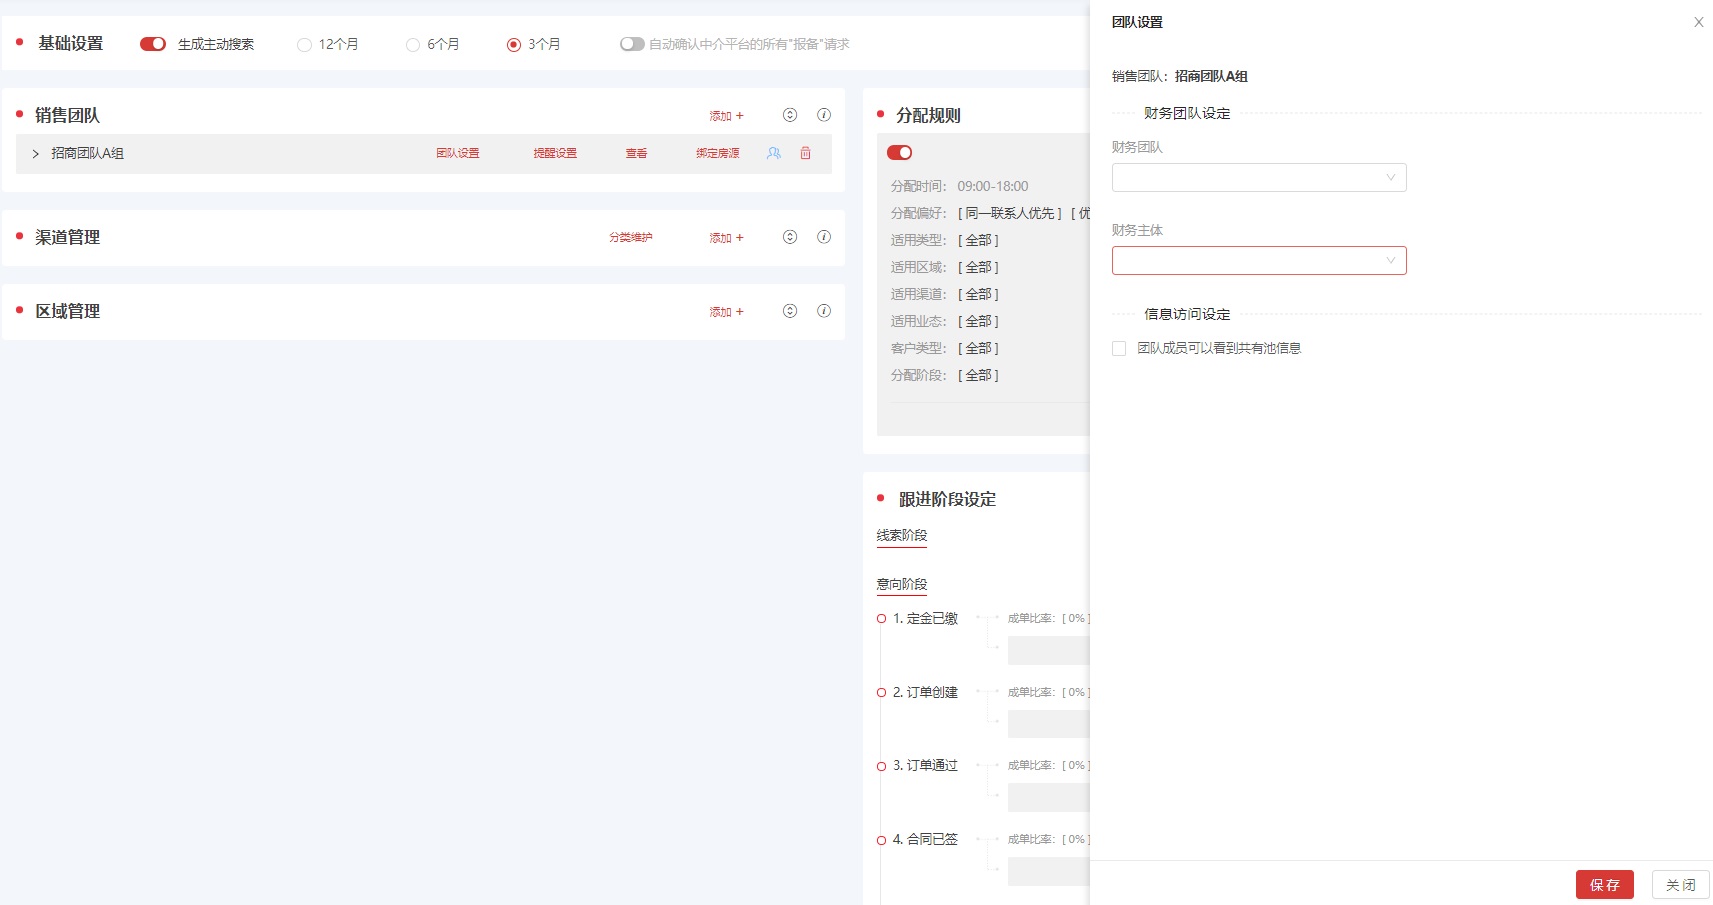Click the 保存 button

(x=1604, y=885)
